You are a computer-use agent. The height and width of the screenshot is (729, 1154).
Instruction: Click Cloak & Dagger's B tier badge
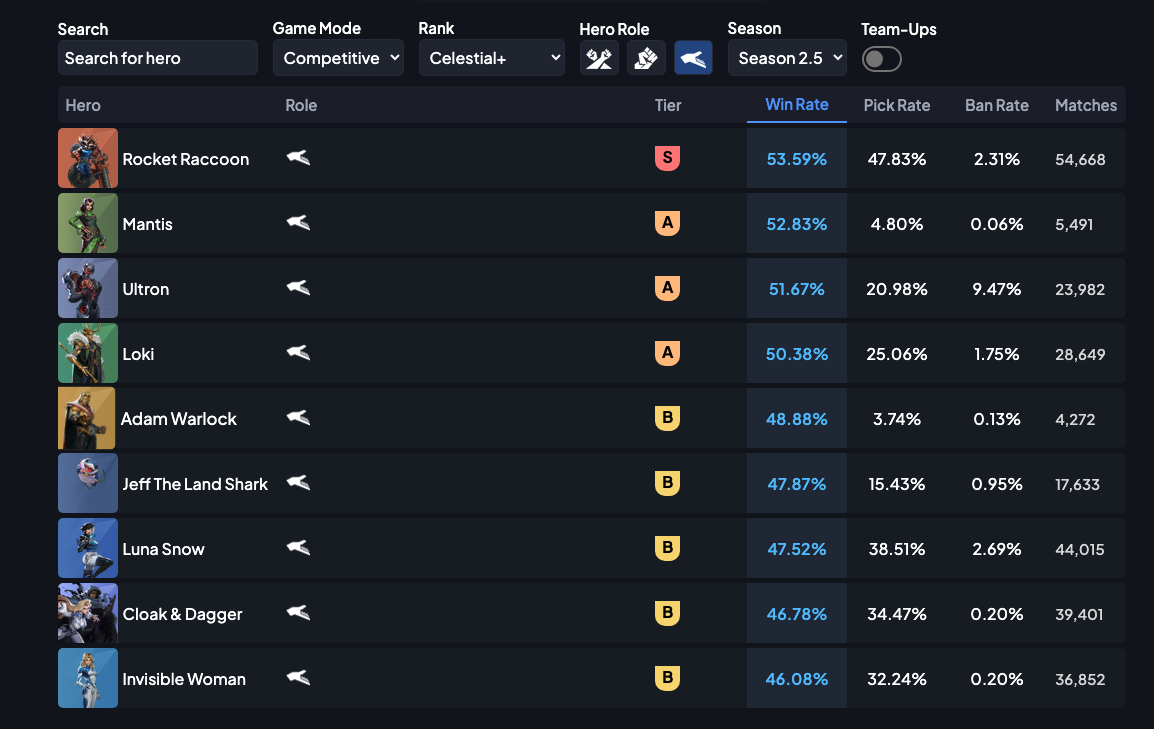[668, 612]
